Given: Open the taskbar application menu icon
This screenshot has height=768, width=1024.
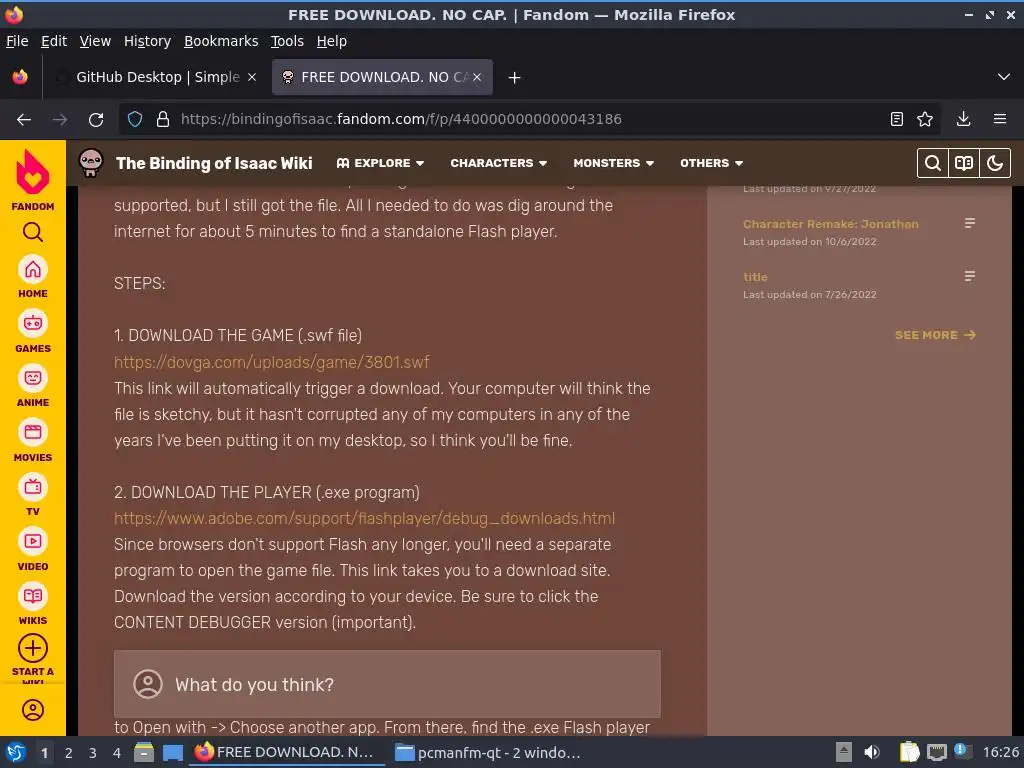Looking at the screenshot, I should [16, 753].
